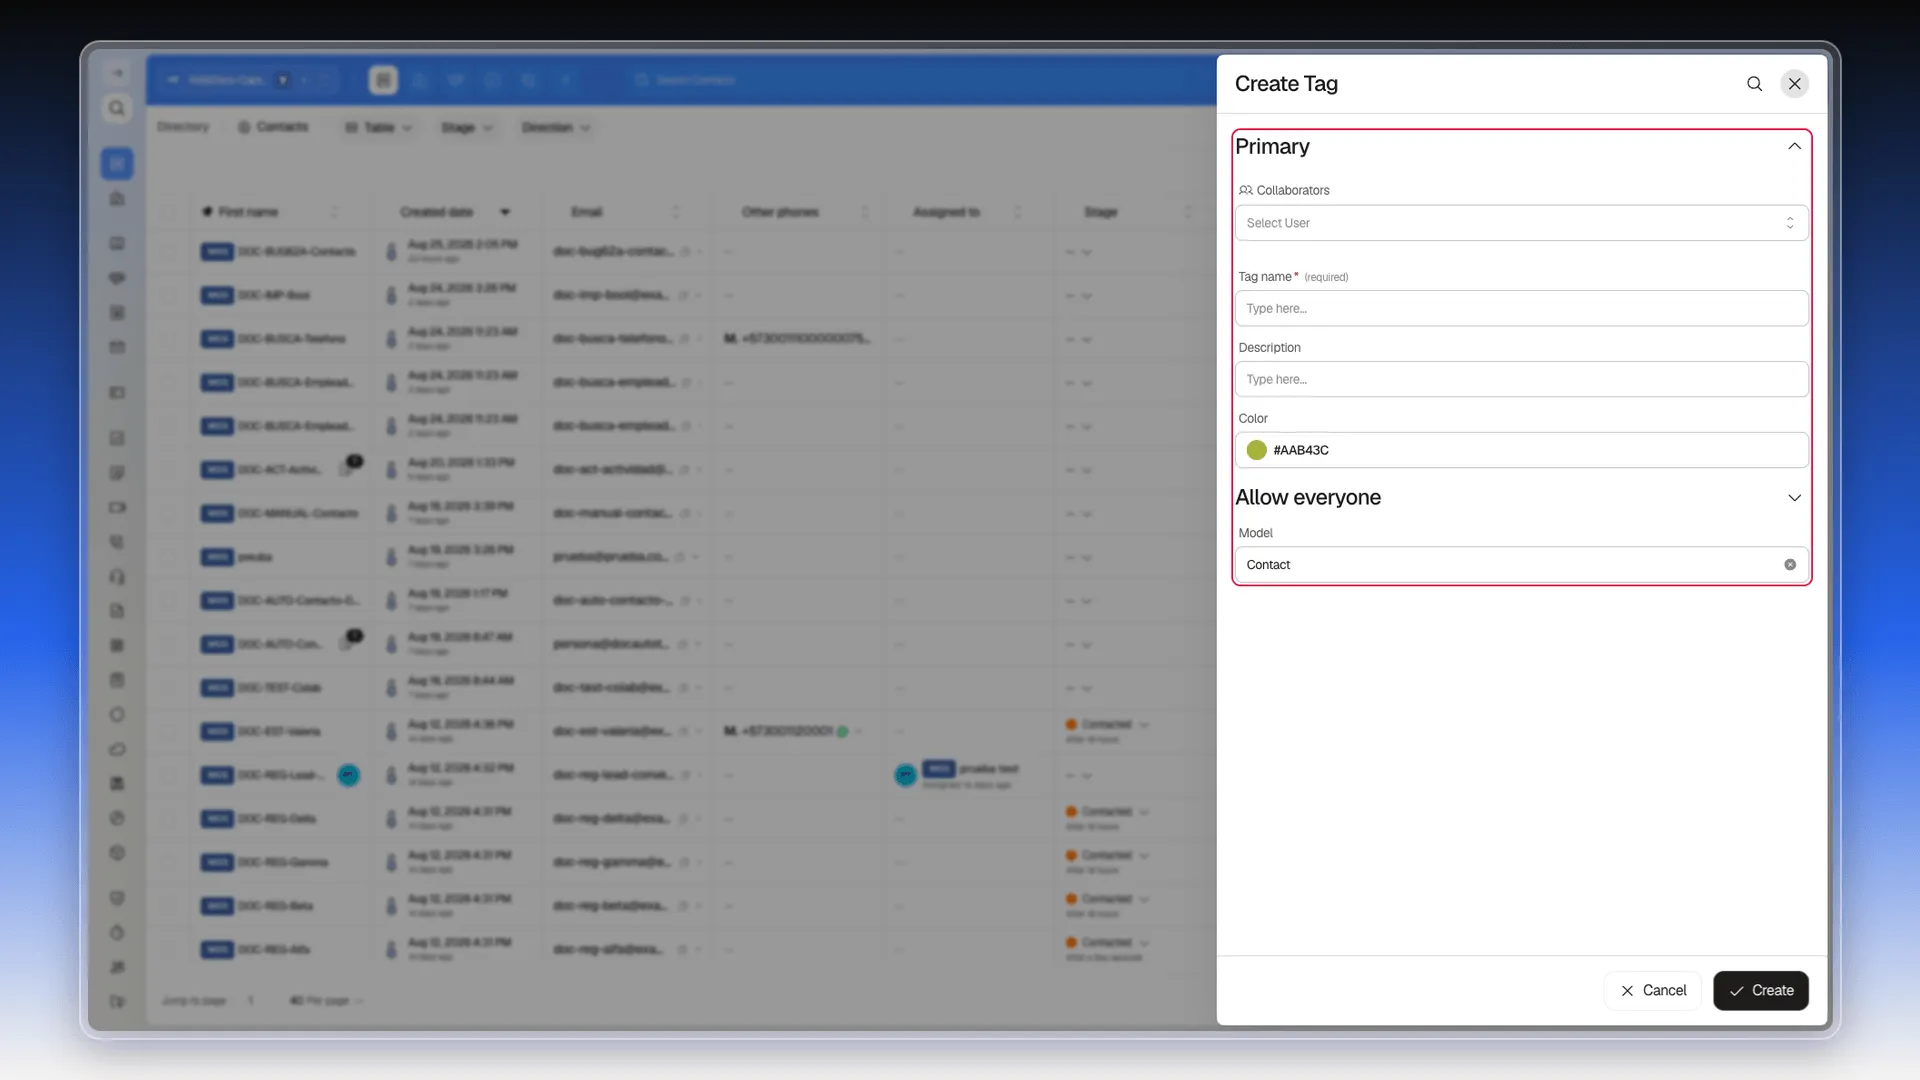The width and height of the screenshot is (1920, 1080).
Task: Click the Email column header
Action: point(587,212)
